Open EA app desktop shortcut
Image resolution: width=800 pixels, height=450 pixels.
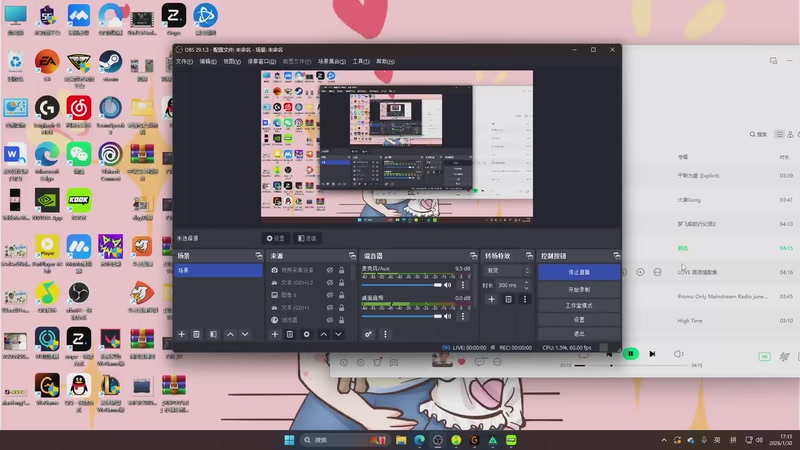(47, 66)
